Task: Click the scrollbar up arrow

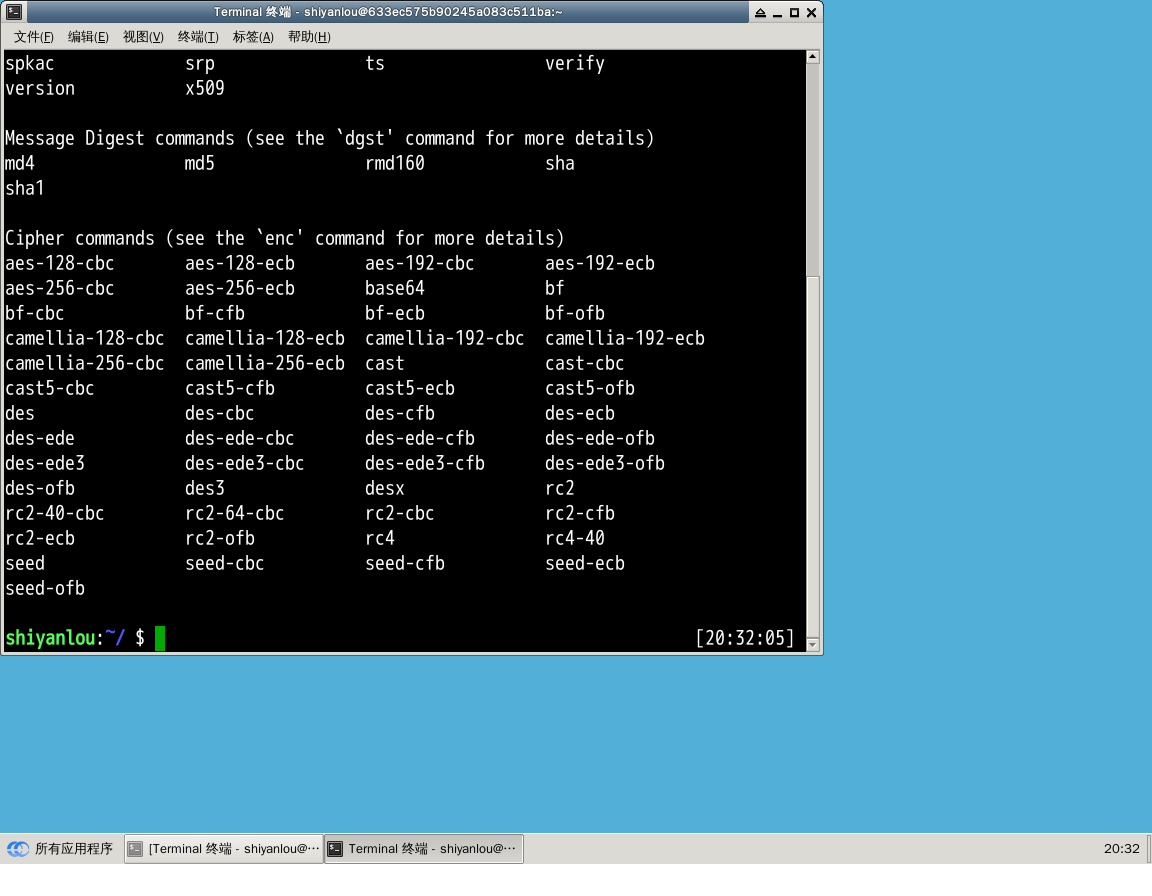Action: (x=813, y=58)
